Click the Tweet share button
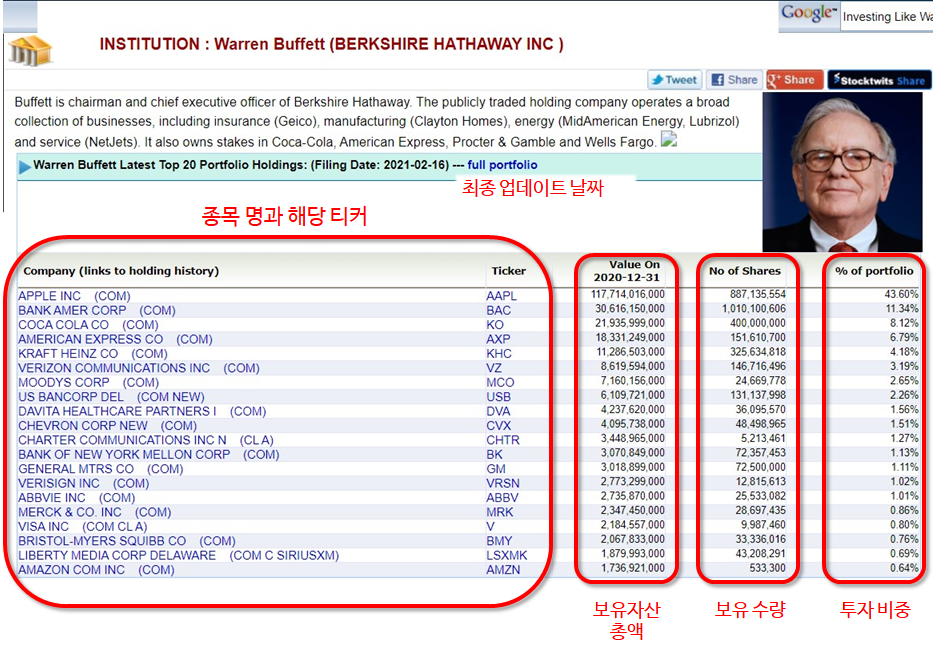Image resolution: width=935 pixels, height=656 pixels. coord(674,80)
